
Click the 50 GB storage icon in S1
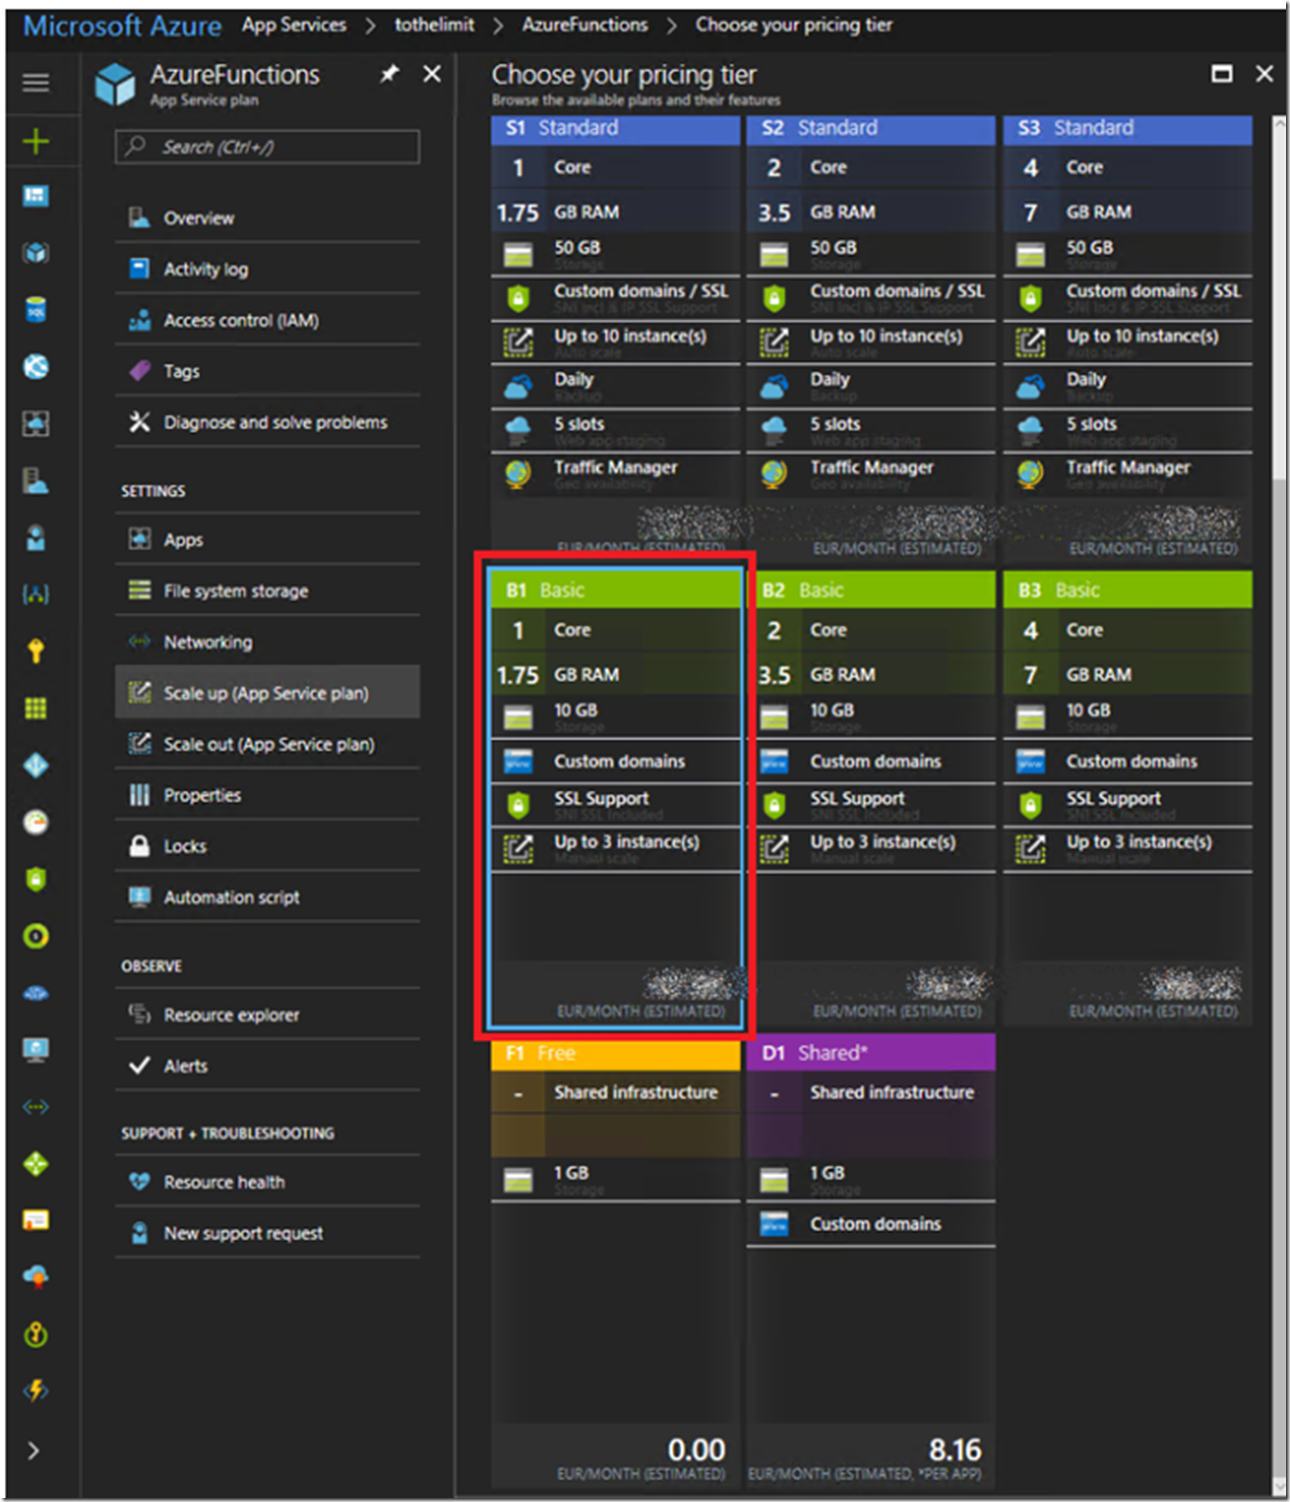518,255
